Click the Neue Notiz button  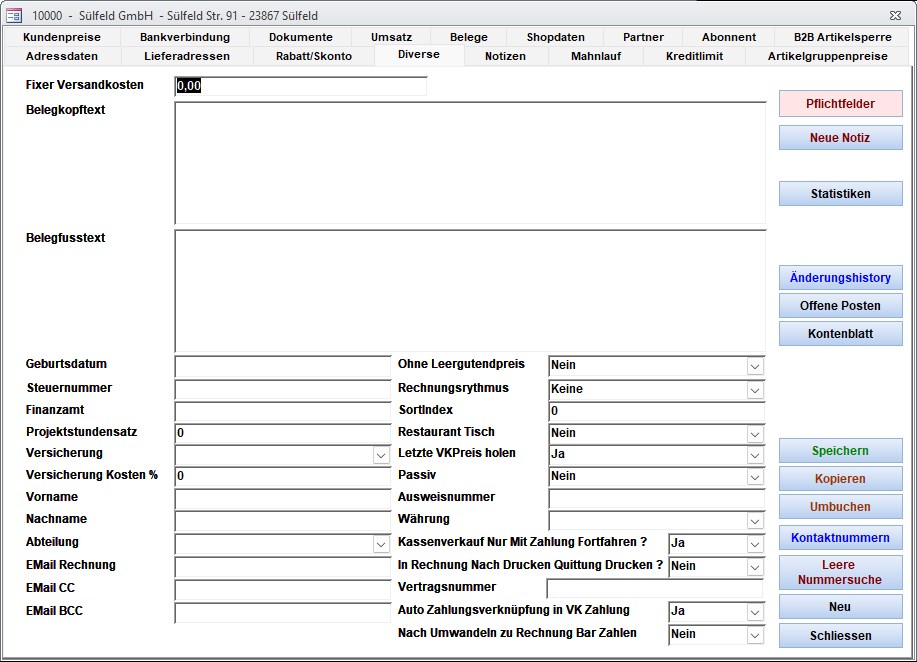pos(840,138)
